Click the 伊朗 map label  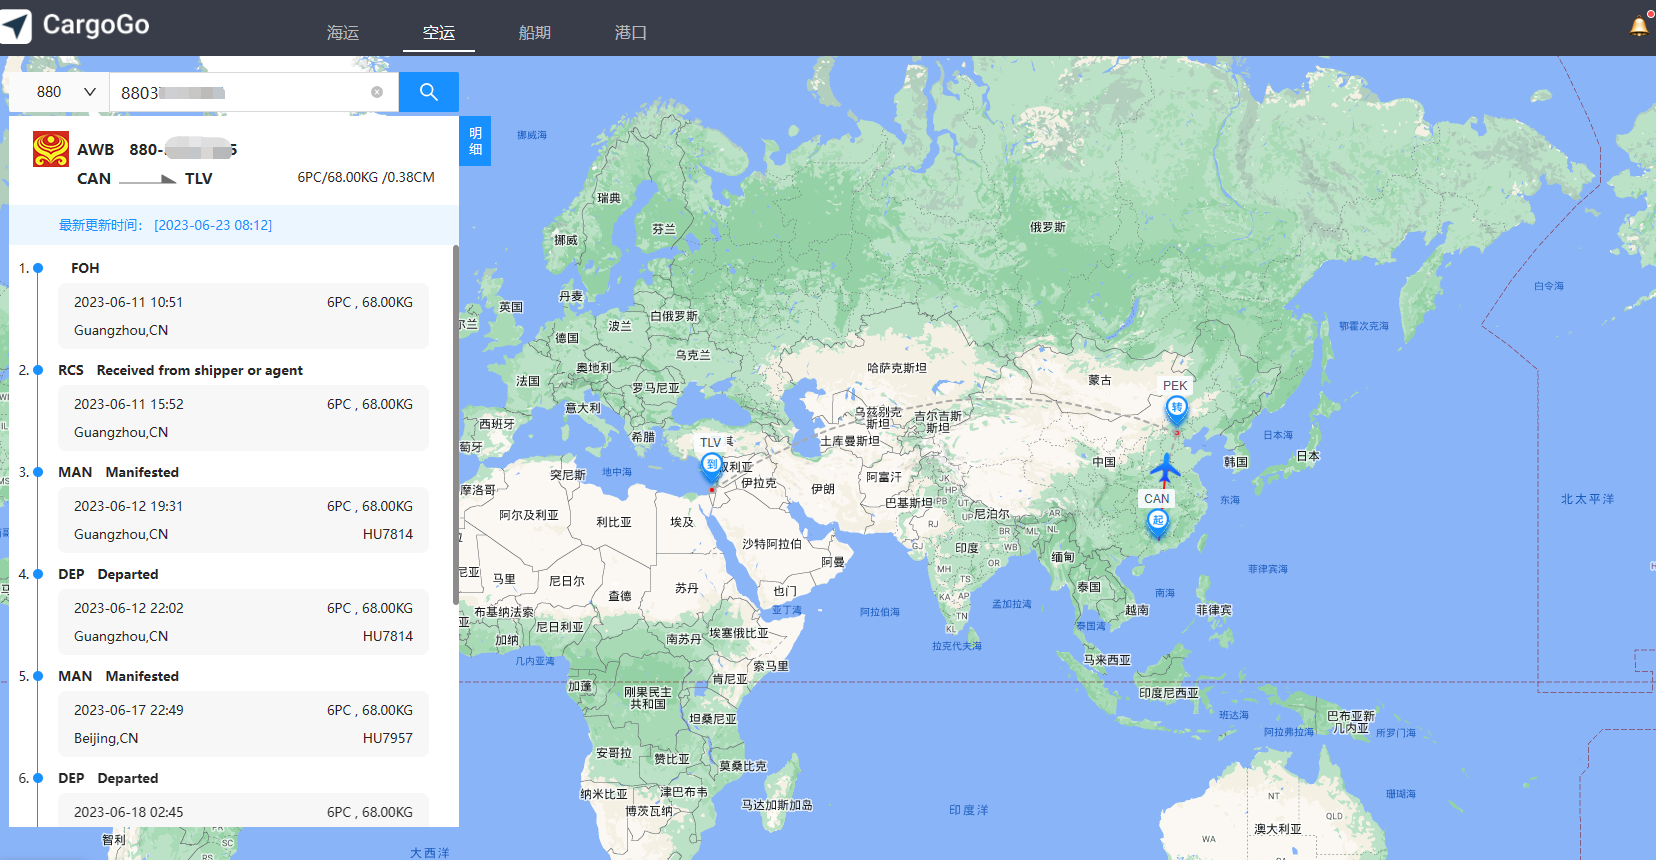pos(823,489)
